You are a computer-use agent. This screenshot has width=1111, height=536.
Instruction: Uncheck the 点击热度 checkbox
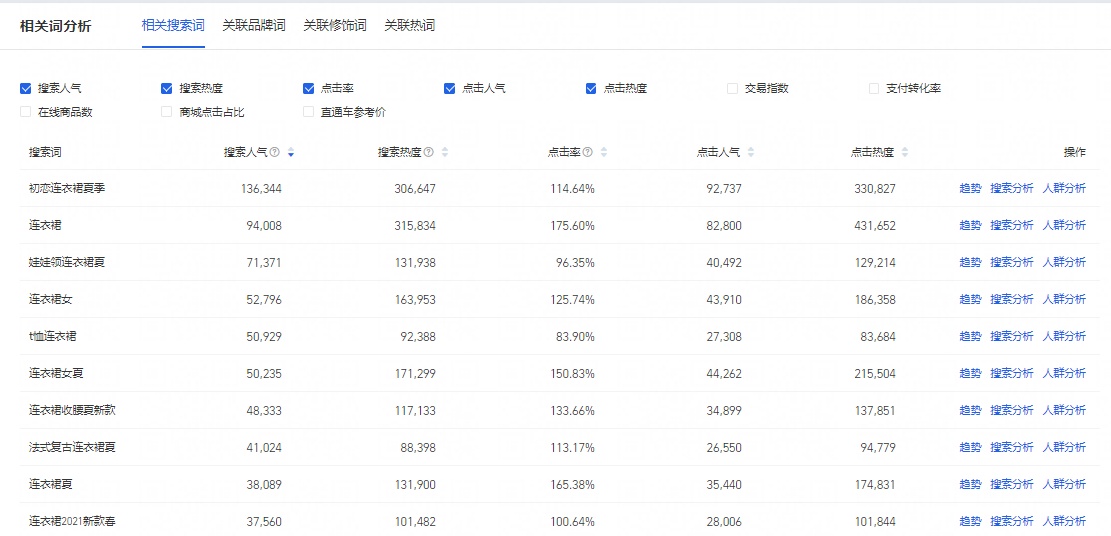592,88
